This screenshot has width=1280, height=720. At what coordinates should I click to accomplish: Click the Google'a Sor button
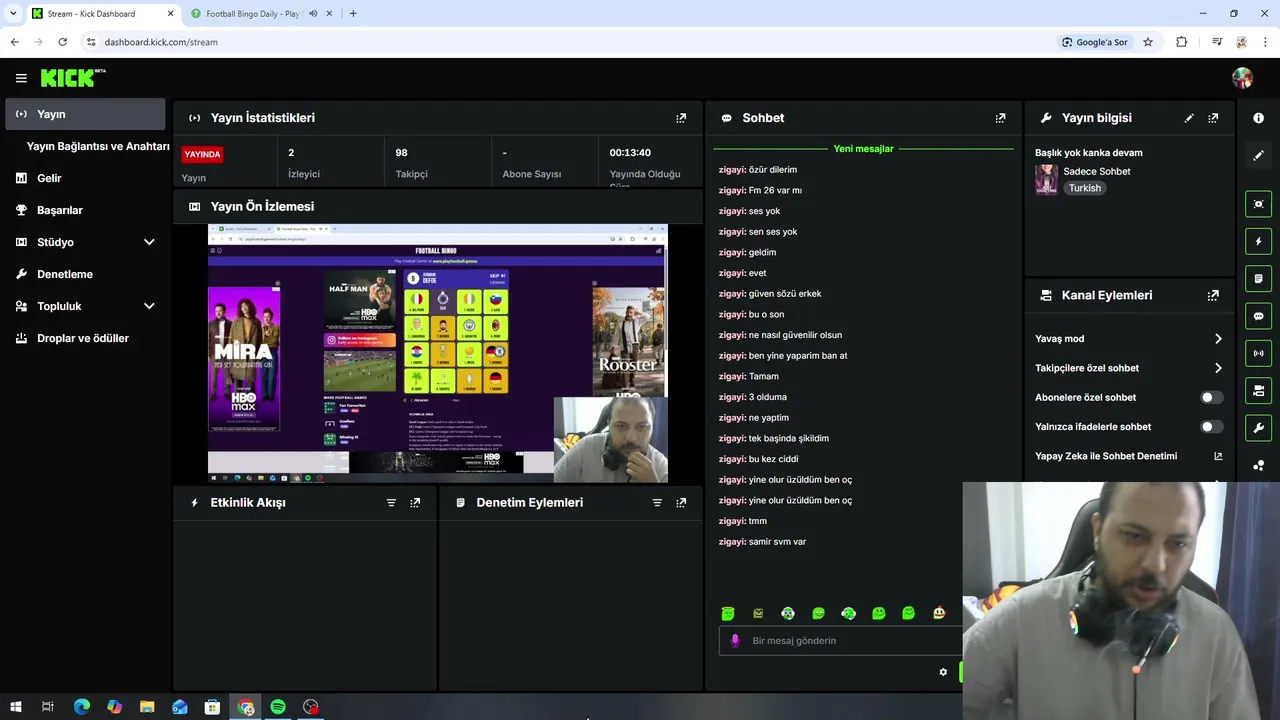point(1095,42)
